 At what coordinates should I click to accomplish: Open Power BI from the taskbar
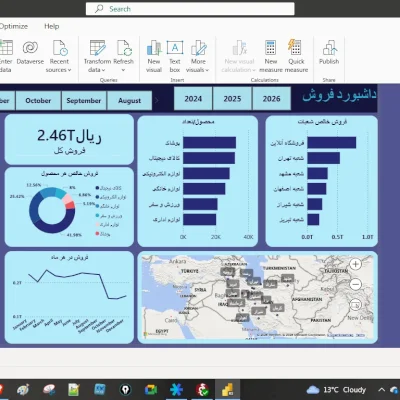click(227, 389)
